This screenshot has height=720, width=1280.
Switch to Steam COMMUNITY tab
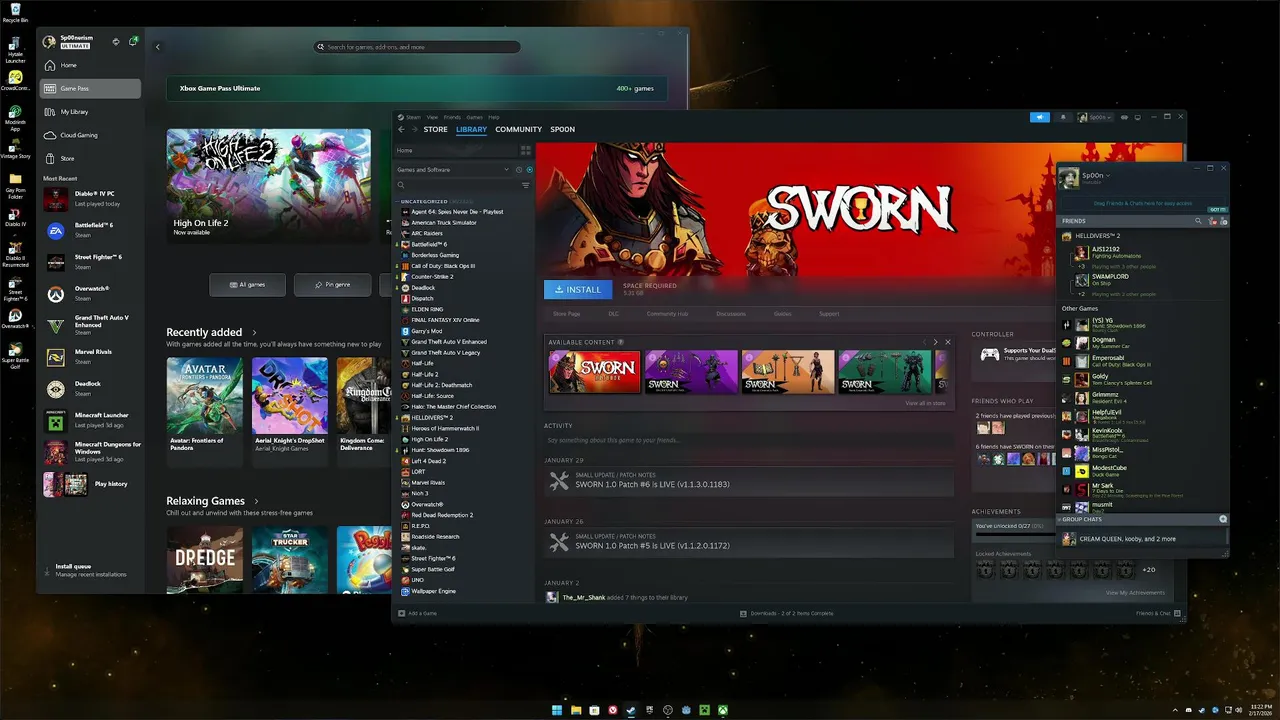pos(518,129)
